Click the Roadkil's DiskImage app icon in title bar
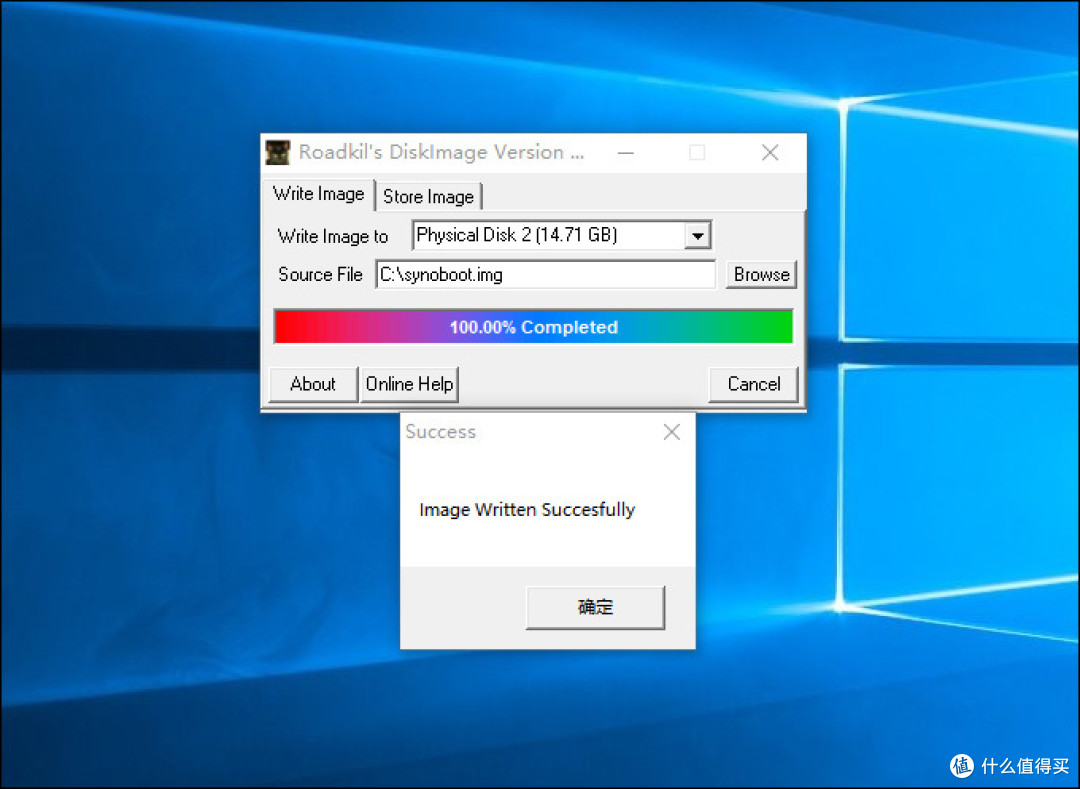Screen dimensions: 1080x789 click(x=278, y=152)
